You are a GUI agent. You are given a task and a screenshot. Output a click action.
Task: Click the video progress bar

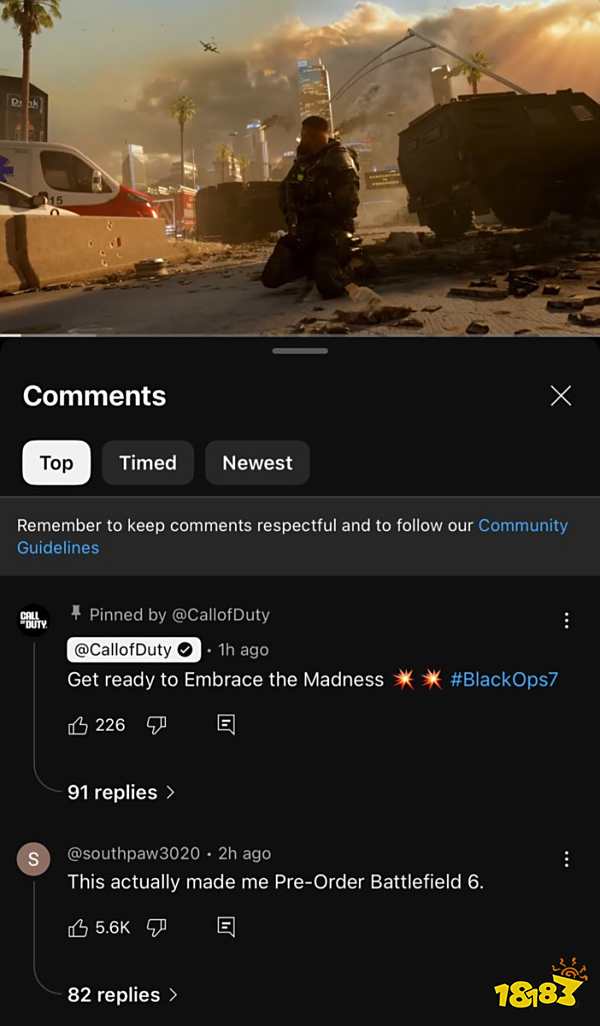point(300,336)
